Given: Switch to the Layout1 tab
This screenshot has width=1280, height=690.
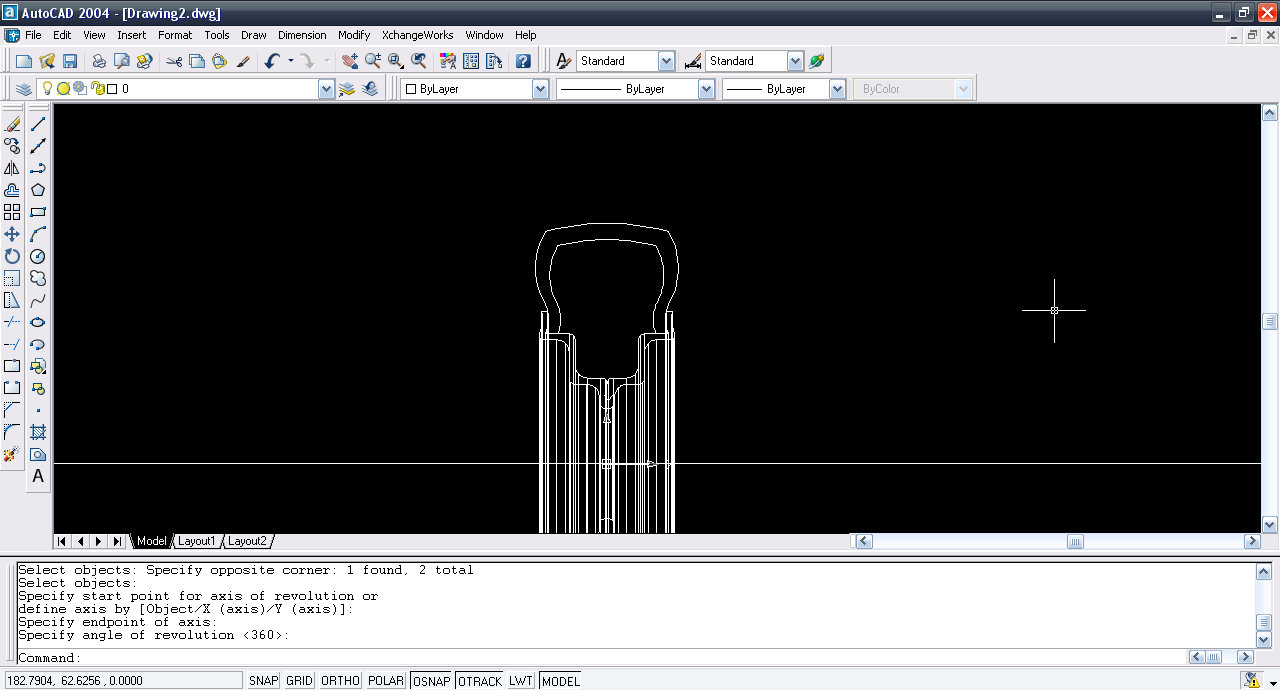Looking at the screenshot, I should click(x=197, y=541).
